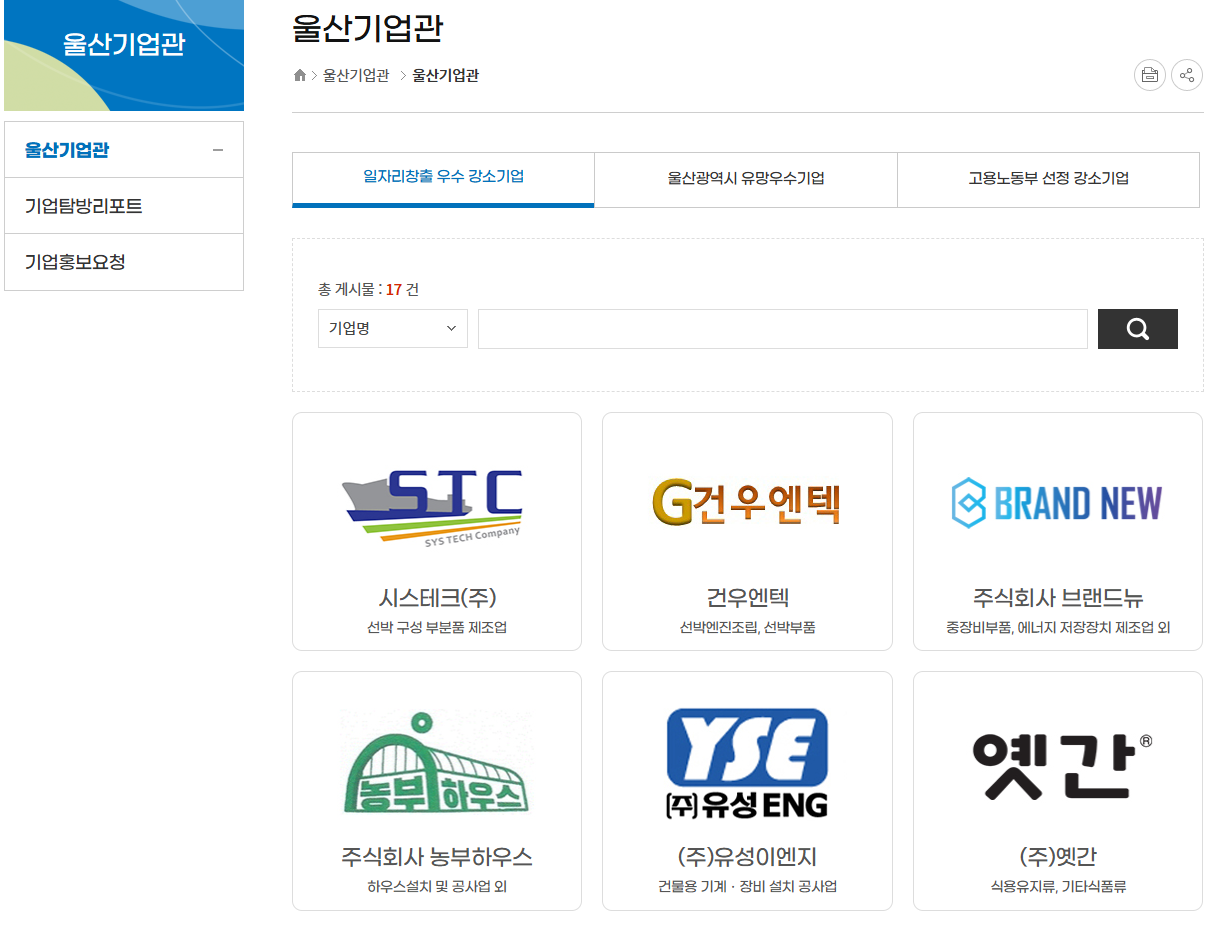Screen dimensions: 1217x927
Task: Click the 주식회사 브랜드뉴 company name
Action: [1057, 598]
